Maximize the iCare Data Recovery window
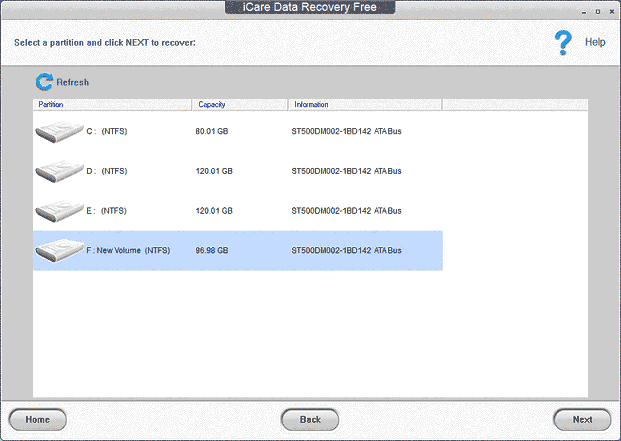Screen dimensions: 621x441 click(x=598, y=12)
